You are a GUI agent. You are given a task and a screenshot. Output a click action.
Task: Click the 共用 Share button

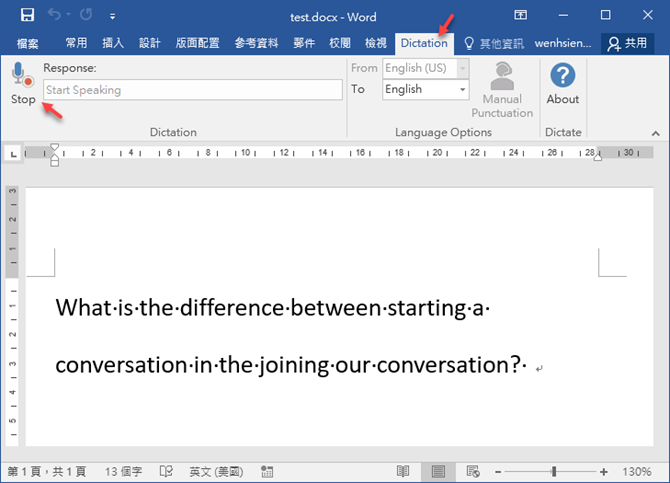(x=628, y=43)
